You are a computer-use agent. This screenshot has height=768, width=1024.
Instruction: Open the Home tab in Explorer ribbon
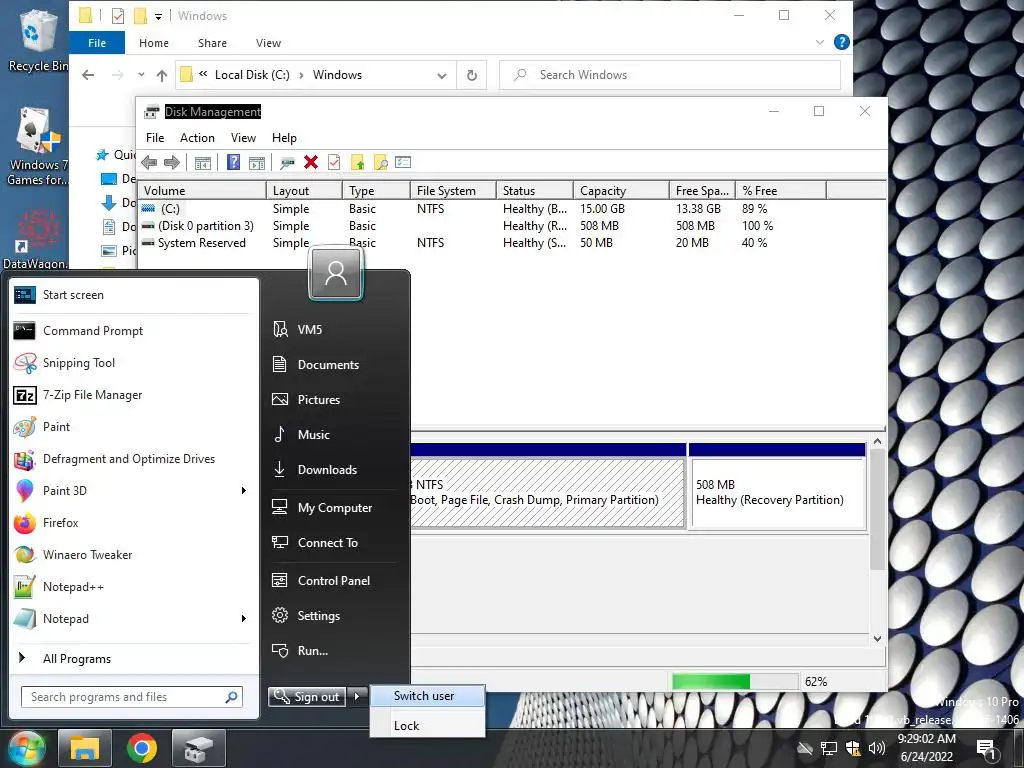click(153, 43)
